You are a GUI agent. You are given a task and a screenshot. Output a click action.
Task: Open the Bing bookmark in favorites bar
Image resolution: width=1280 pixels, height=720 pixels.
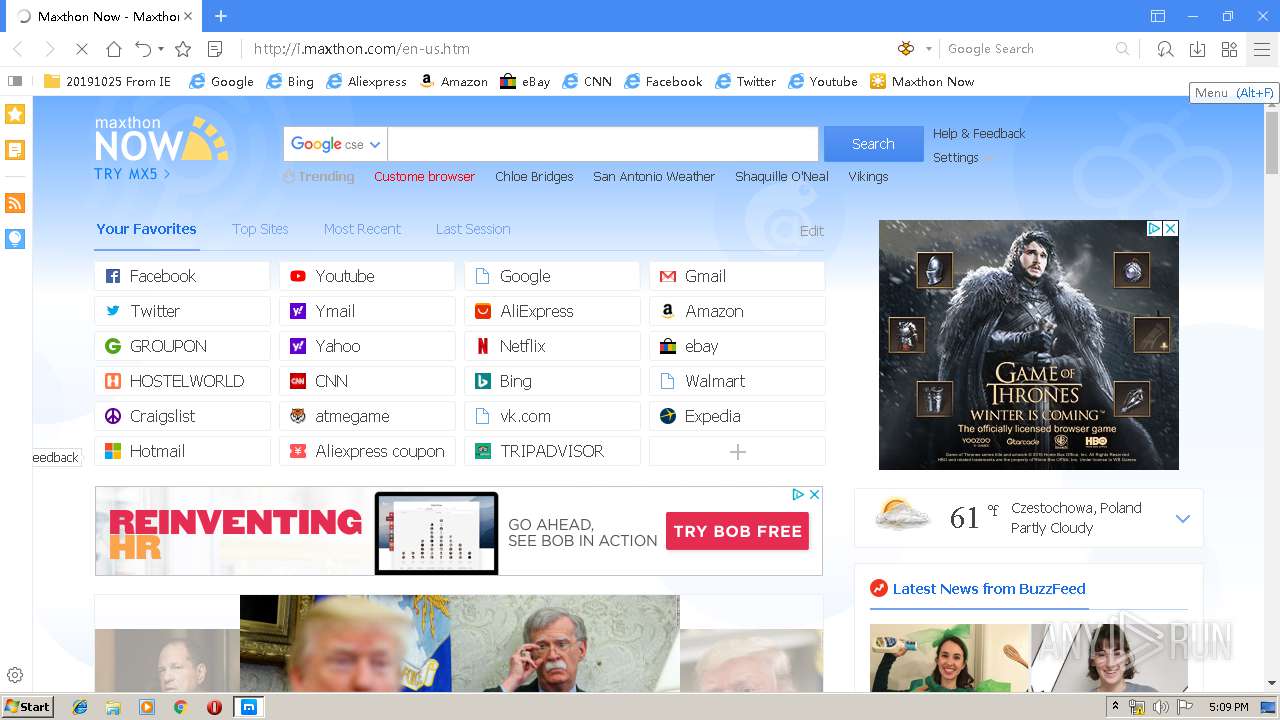coord(290,81)
